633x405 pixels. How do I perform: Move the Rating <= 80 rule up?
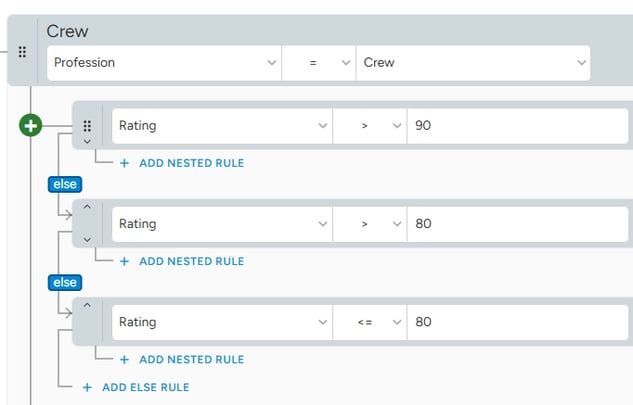click(87, 305)
